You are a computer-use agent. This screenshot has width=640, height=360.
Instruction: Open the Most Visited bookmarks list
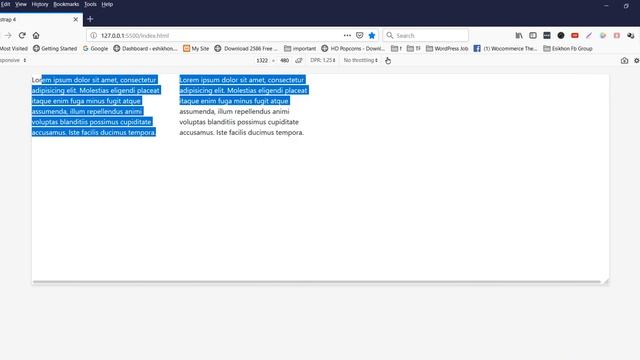tap(13, 48)
